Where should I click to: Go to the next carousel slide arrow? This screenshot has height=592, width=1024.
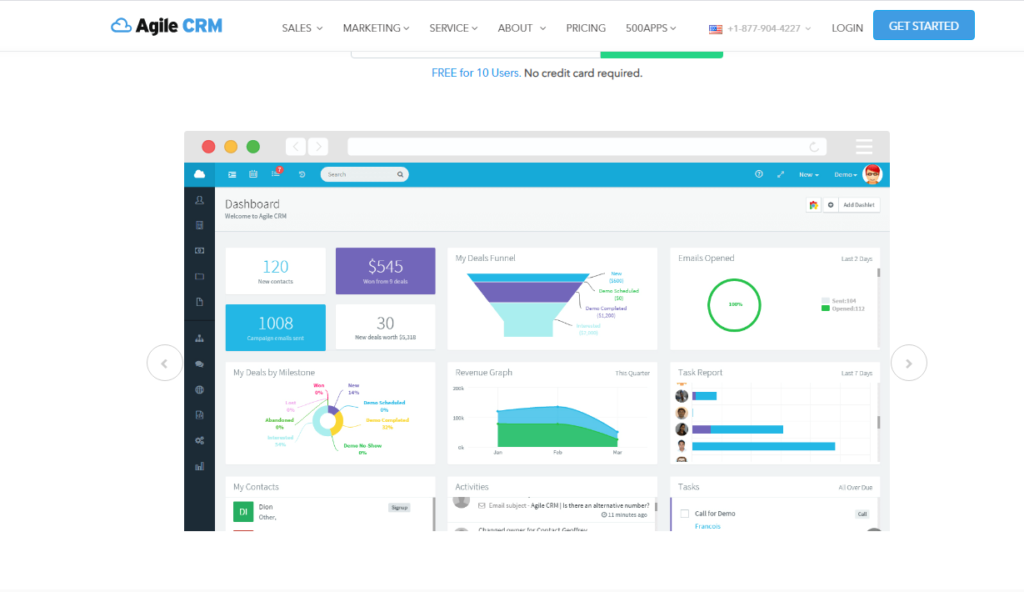coord(908,363)
